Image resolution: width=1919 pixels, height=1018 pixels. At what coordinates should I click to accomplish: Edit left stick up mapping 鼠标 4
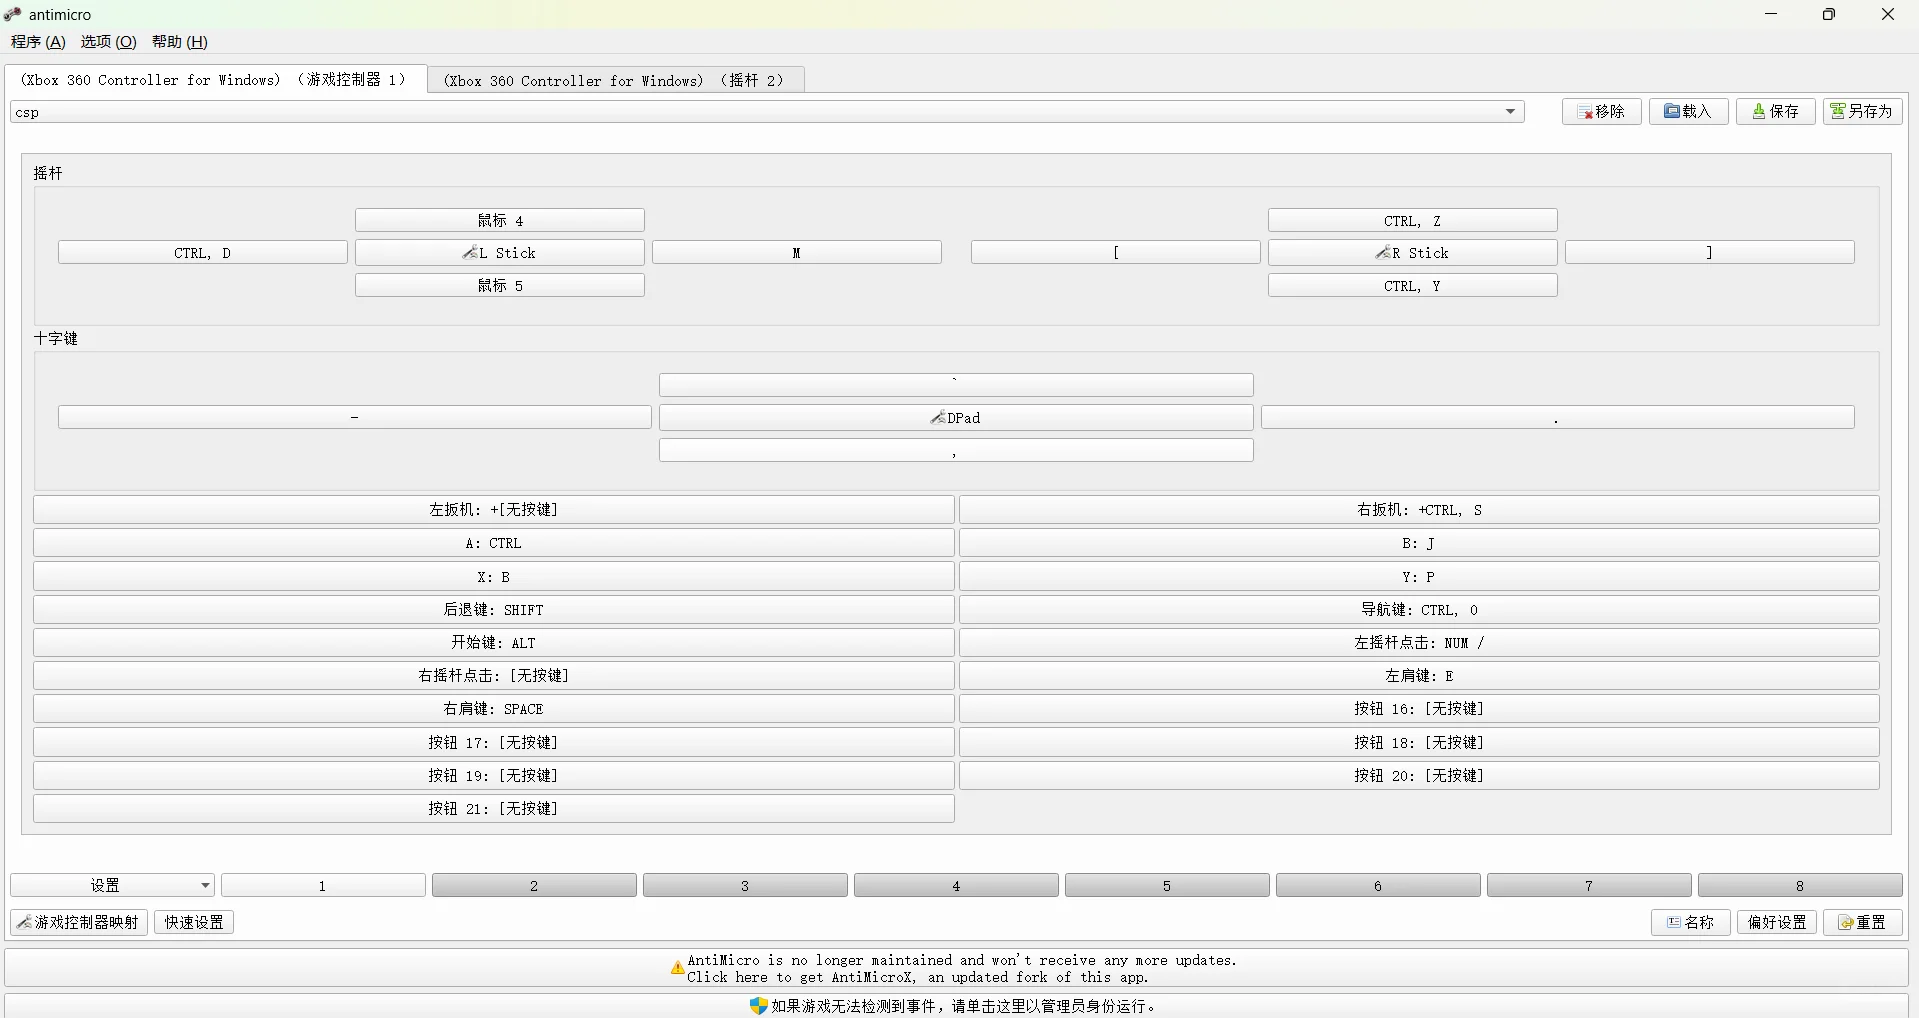coord(500,221)
